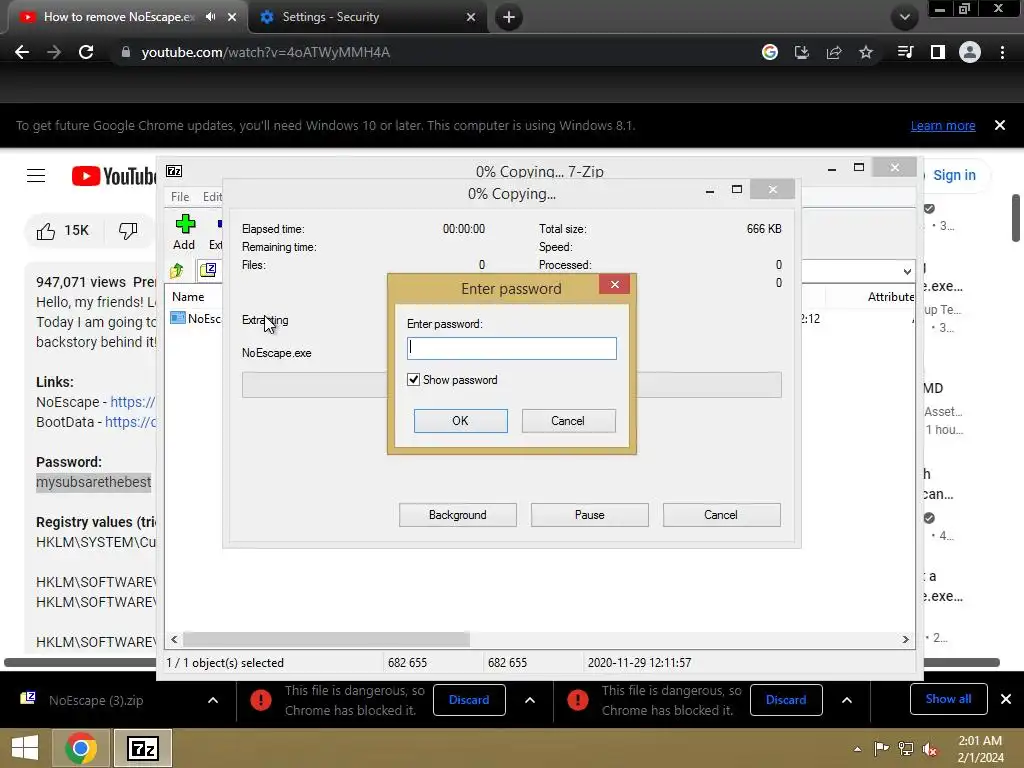
Task: Click the highlighted mysubsarethebest password text
Action: click(x=93, y=483)
